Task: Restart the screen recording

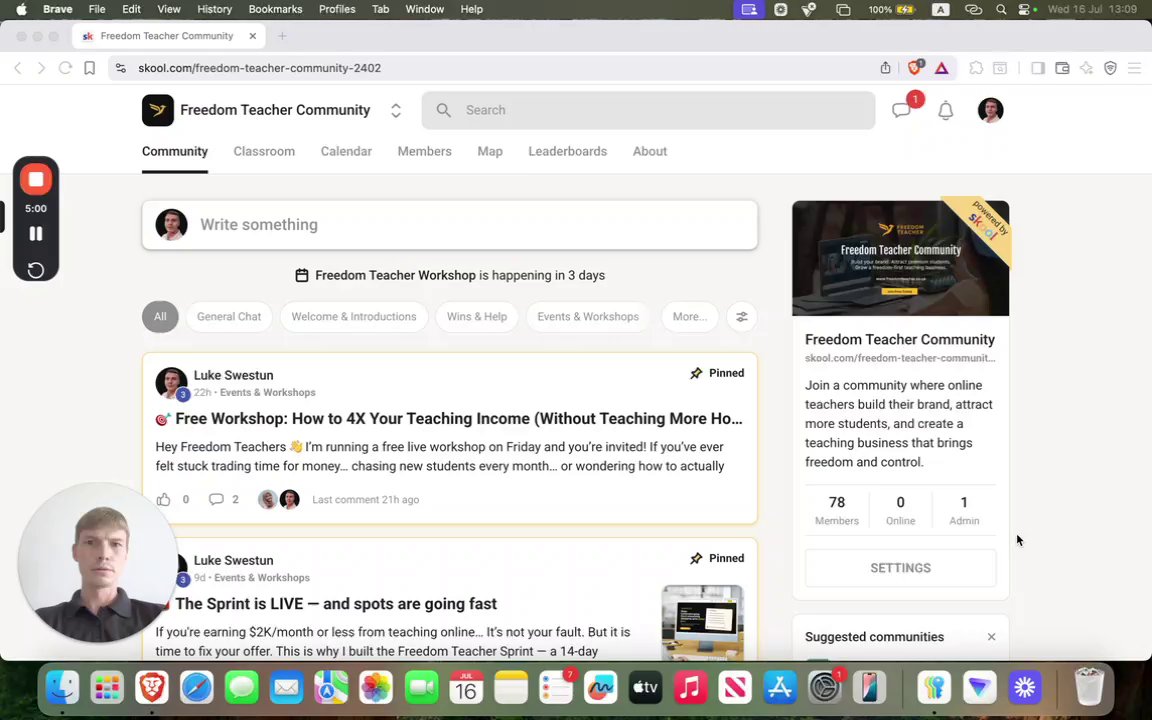Action: (x=35, y=270)
